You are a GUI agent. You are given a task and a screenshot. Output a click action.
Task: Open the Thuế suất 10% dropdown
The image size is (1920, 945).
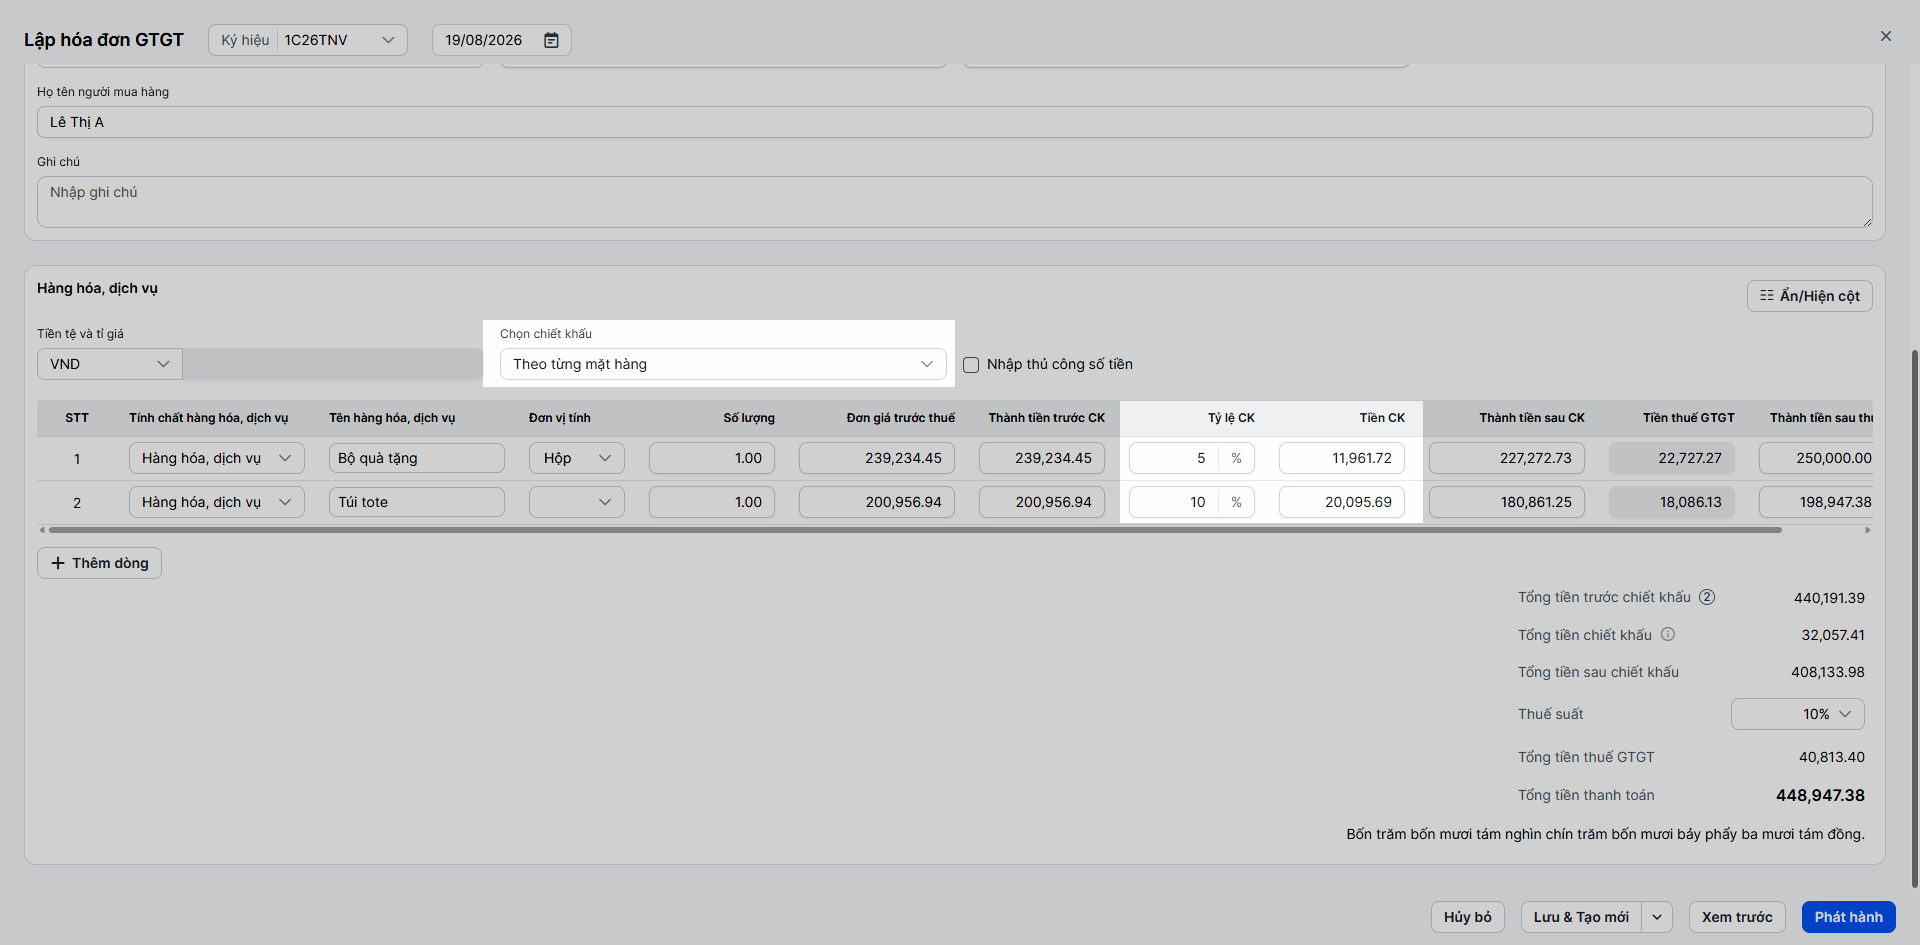(1798, 714)
